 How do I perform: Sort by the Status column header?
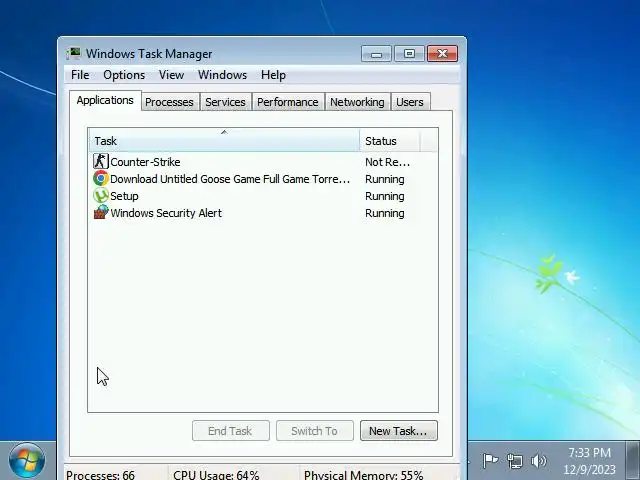pos(390,141)
